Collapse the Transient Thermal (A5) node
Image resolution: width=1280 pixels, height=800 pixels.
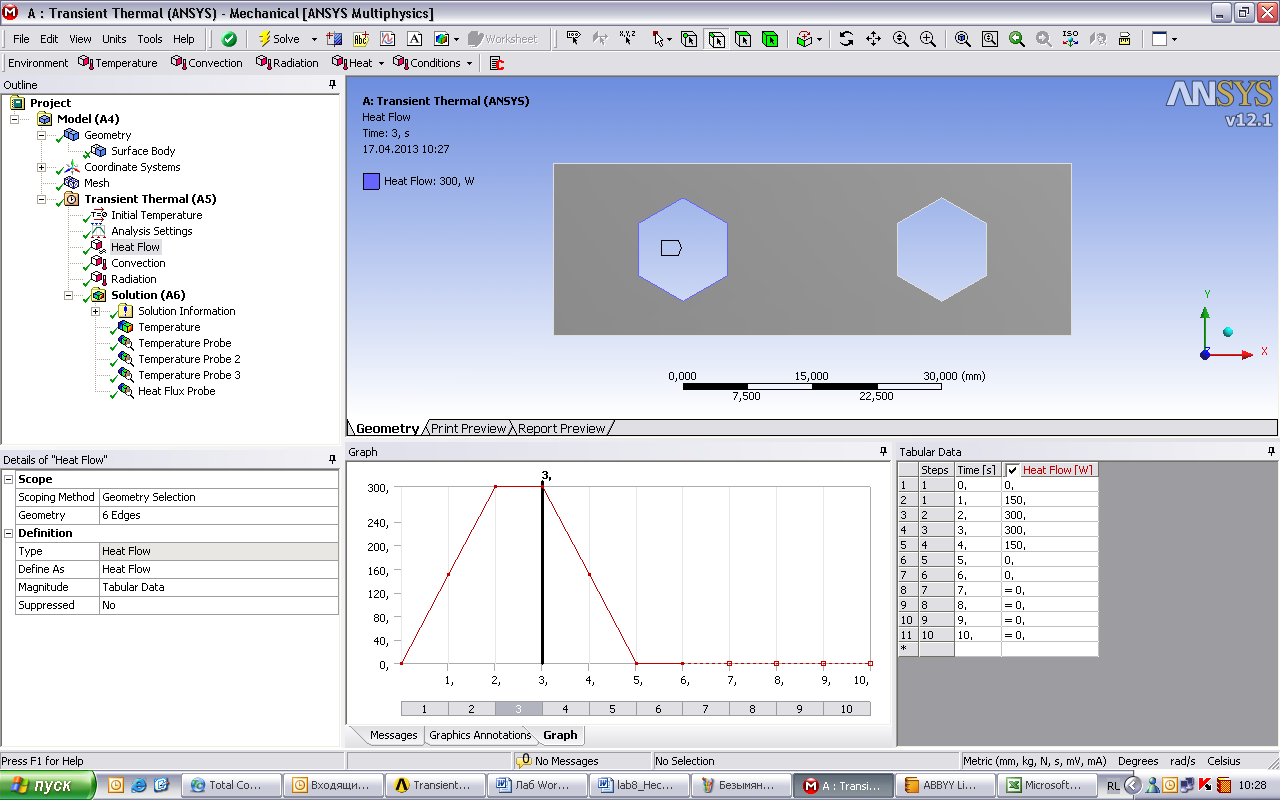pyautogui.click(x=42, y=199)
